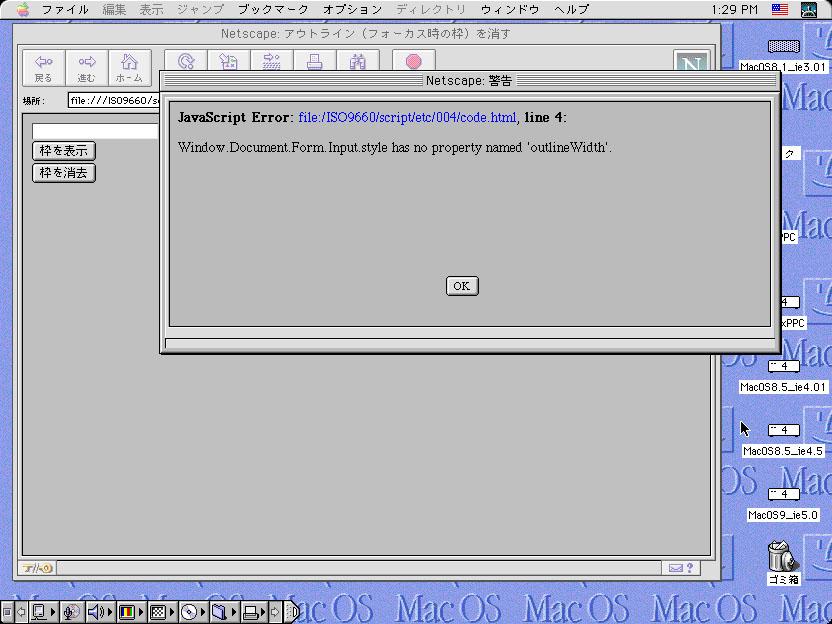Image resolution: width=832 pixels, height=624 pixels.
Task: Select the MacOS9_ie5.0 desktop icon
Action: click(x=783, y=505)
